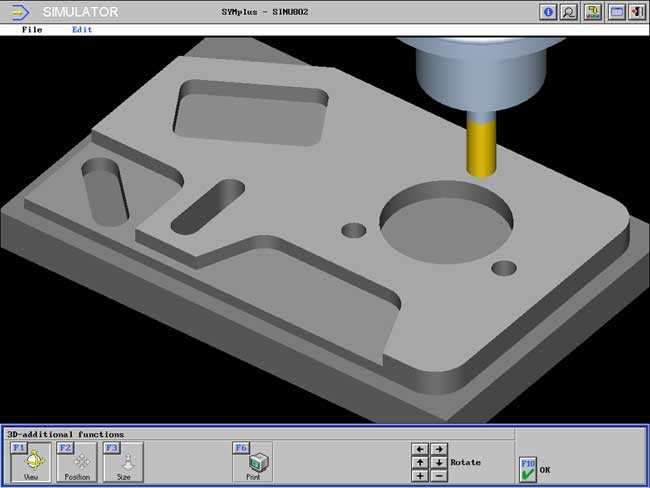Click the SIMULATOR arrow logo

pyautogui.click(x=21, y=12)
